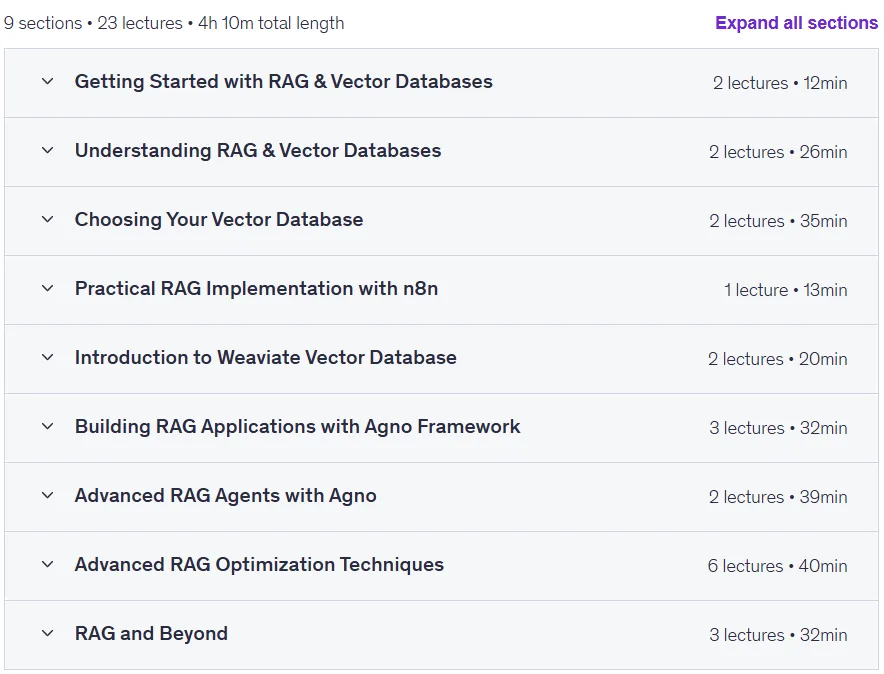Click the Choosing Your Vector Database heading

tap(219, 220)
